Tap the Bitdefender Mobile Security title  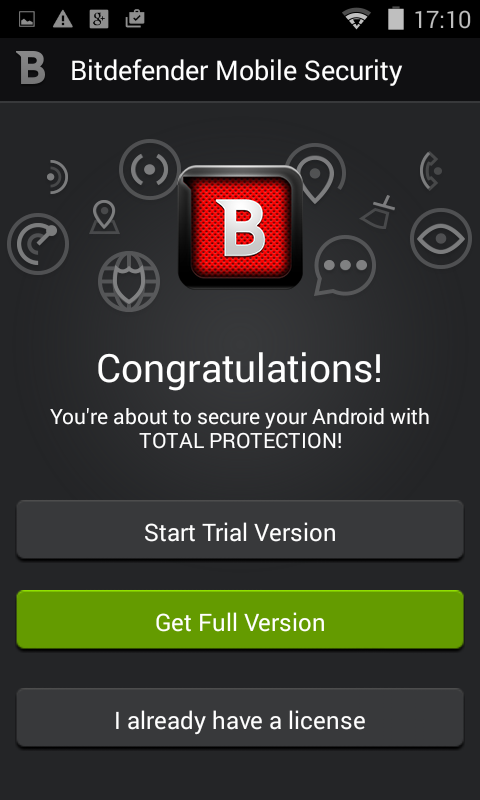tap(236, 70)
